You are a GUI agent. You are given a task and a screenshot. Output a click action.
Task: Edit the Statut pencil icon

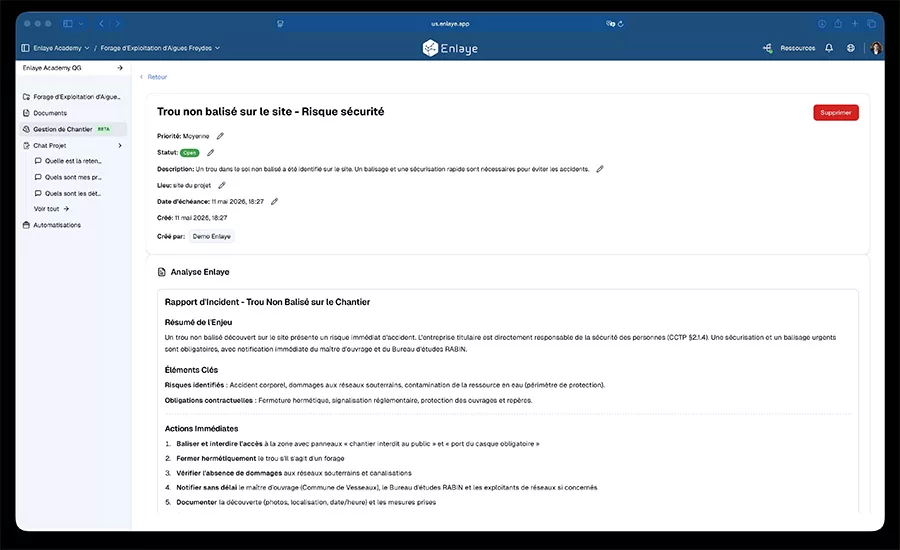(x=211, y=153)
